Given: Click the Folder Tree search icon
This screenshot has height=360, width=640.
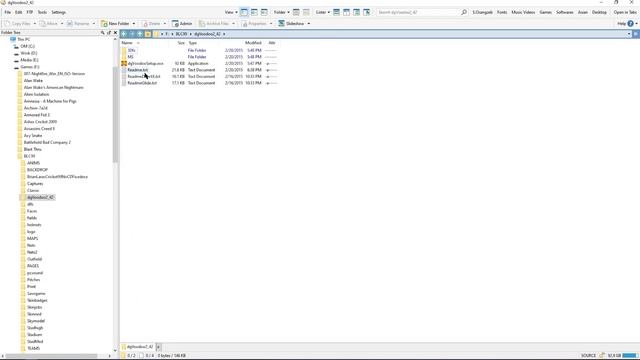Looking at the screenshot, I should [x=102, y=32].
